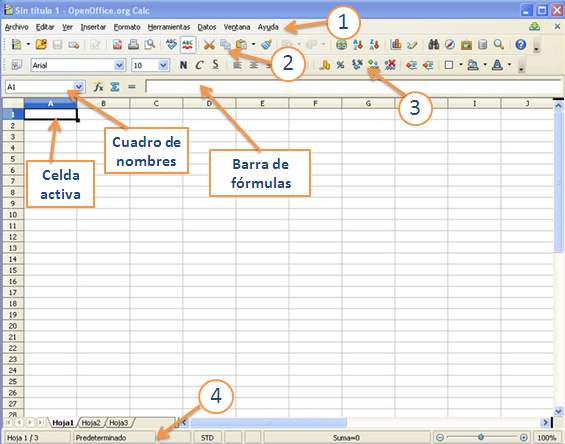The width and height of the screenshot is (565, 444).
Task: Click the STD selection mode field
Action: point(207,438)
